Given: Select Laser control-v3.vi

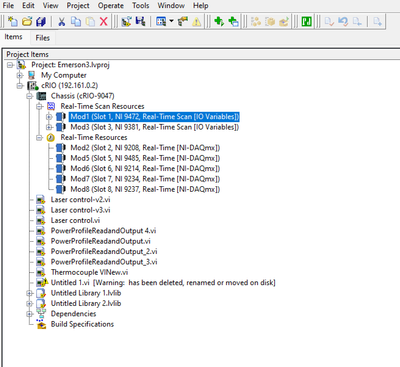Looking at the screenshot, I should click(80, 210).
